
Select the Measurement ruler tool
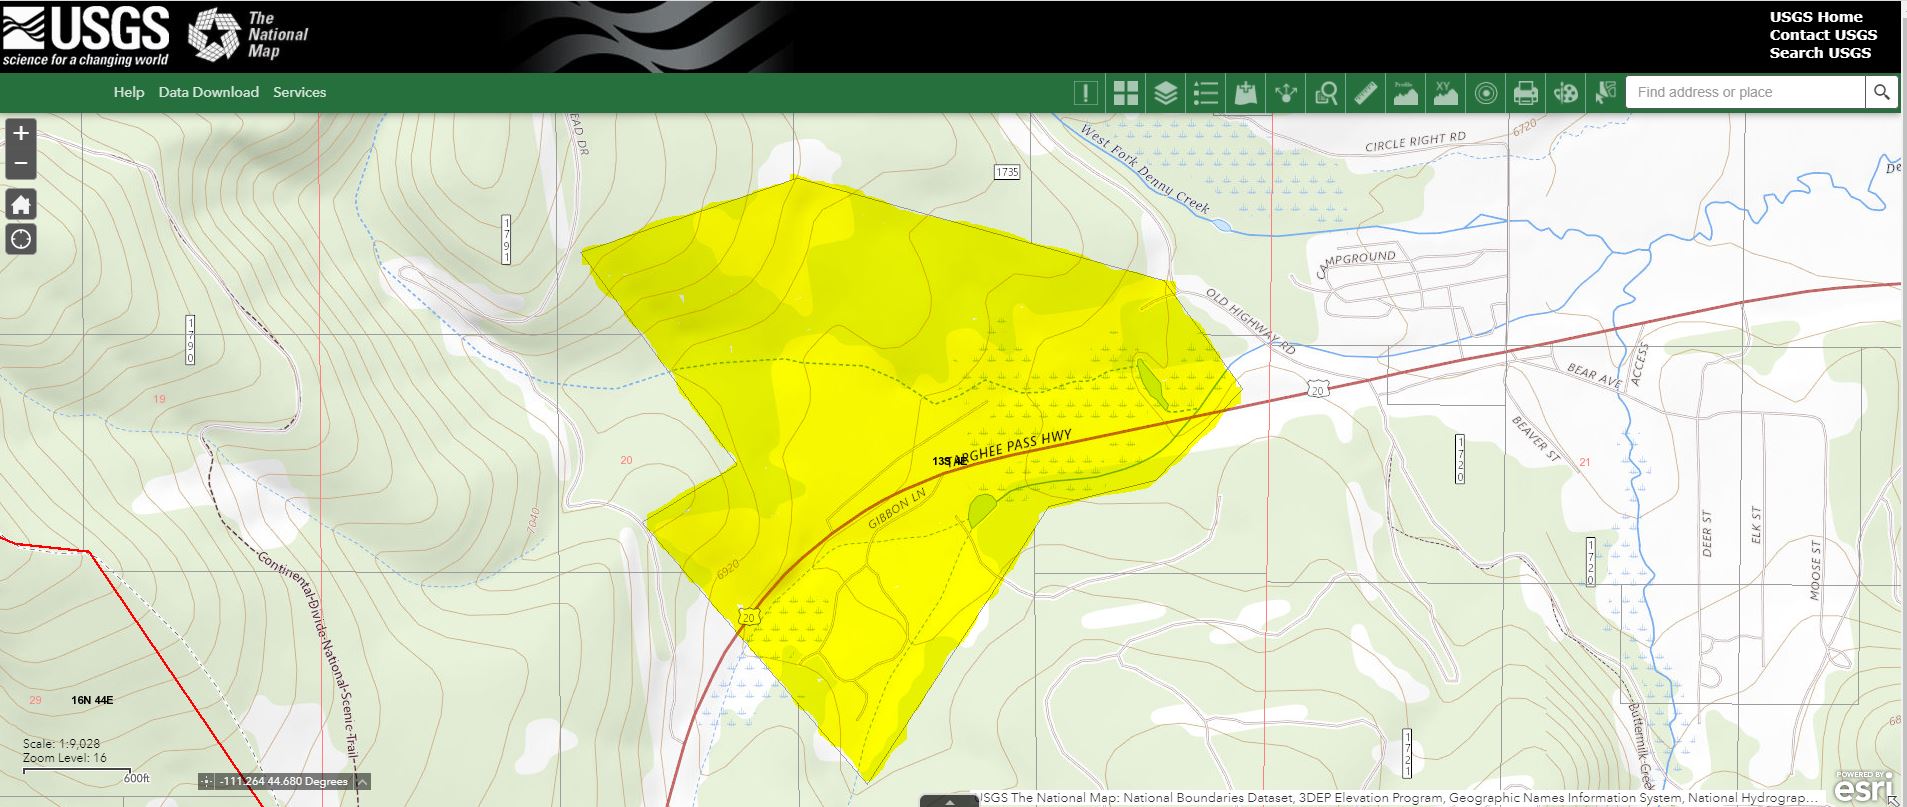pos(1366,93)
